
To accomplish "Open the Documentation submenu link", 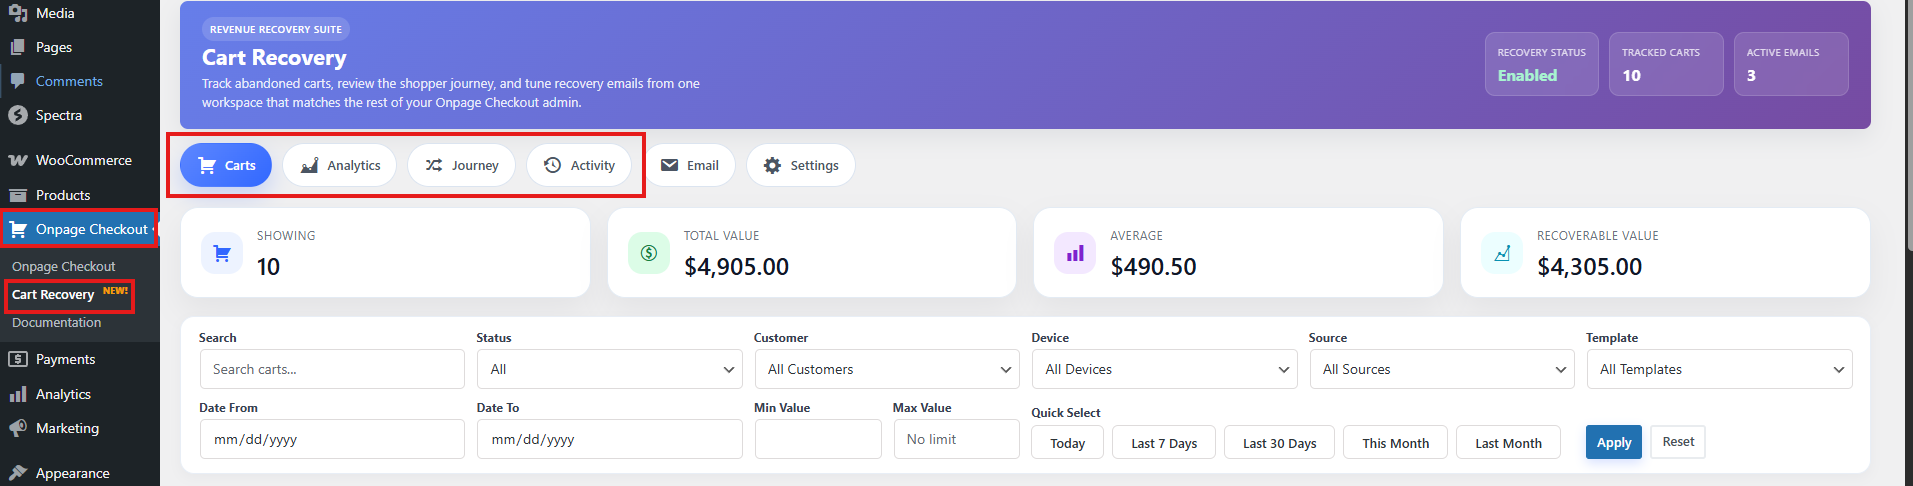I will click(x=57, y=322).
